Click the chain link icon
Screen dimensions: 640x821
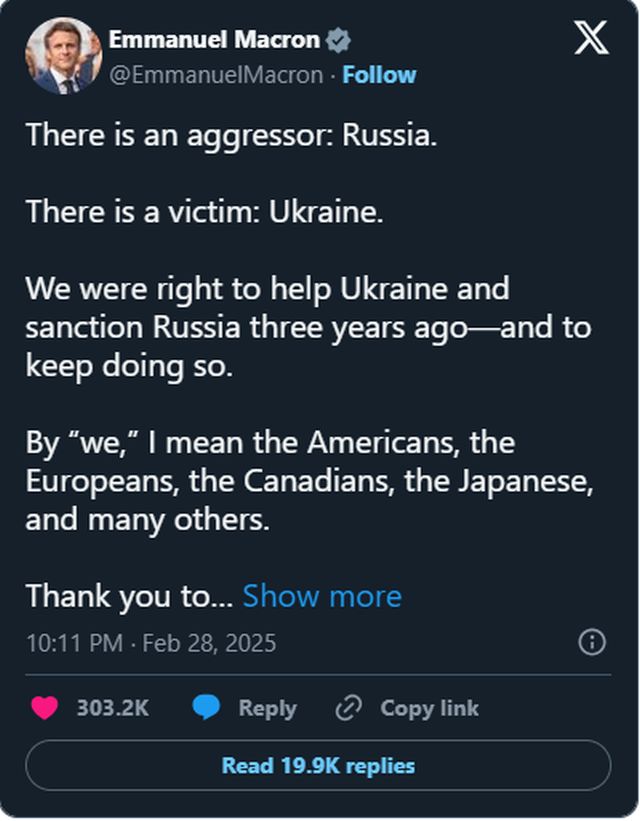pos(348,708)
